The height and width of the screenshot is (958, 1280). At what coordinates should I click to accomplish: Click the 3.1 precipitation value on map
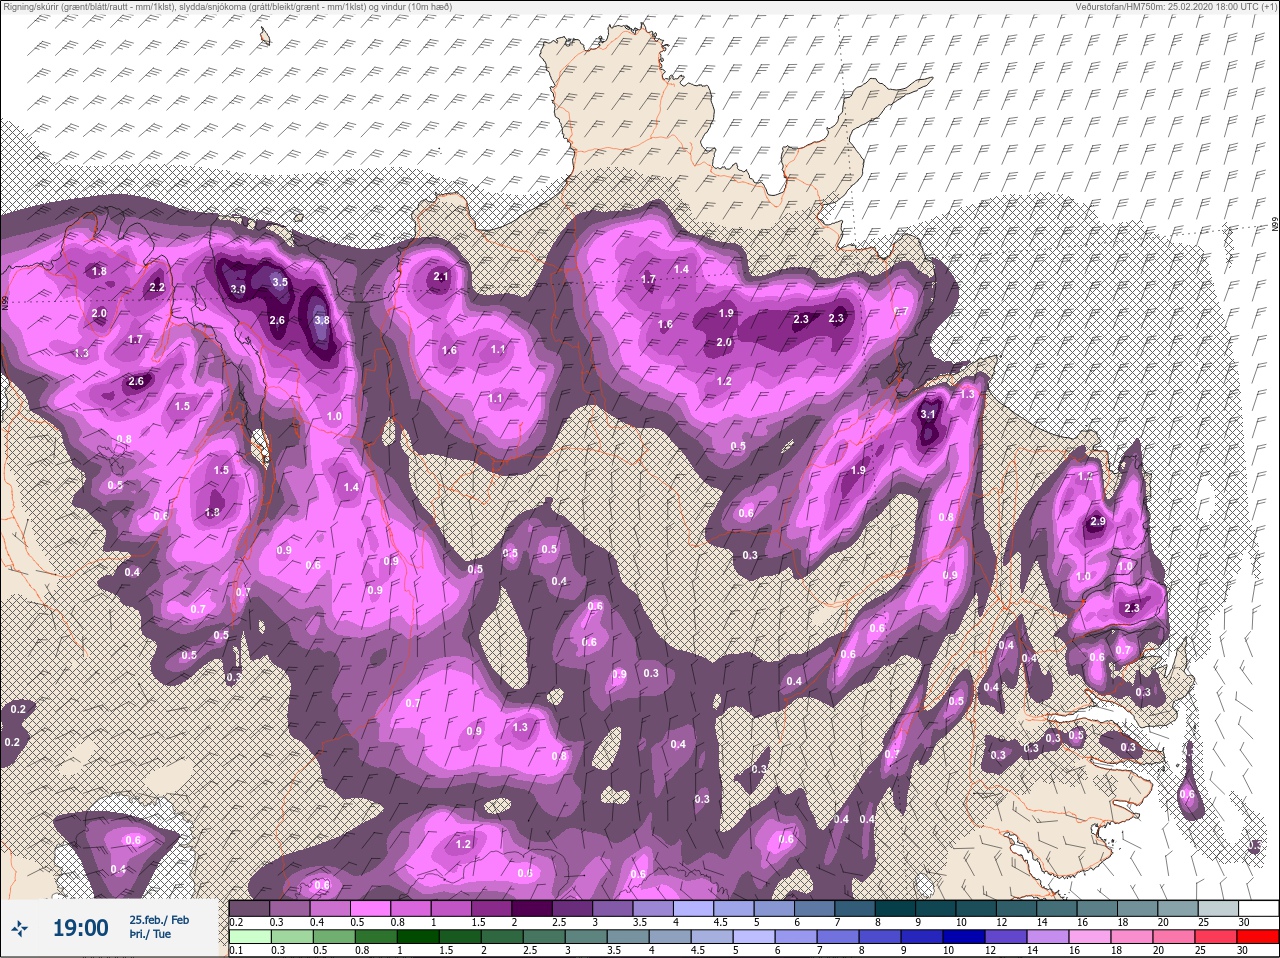click(928, 414)
